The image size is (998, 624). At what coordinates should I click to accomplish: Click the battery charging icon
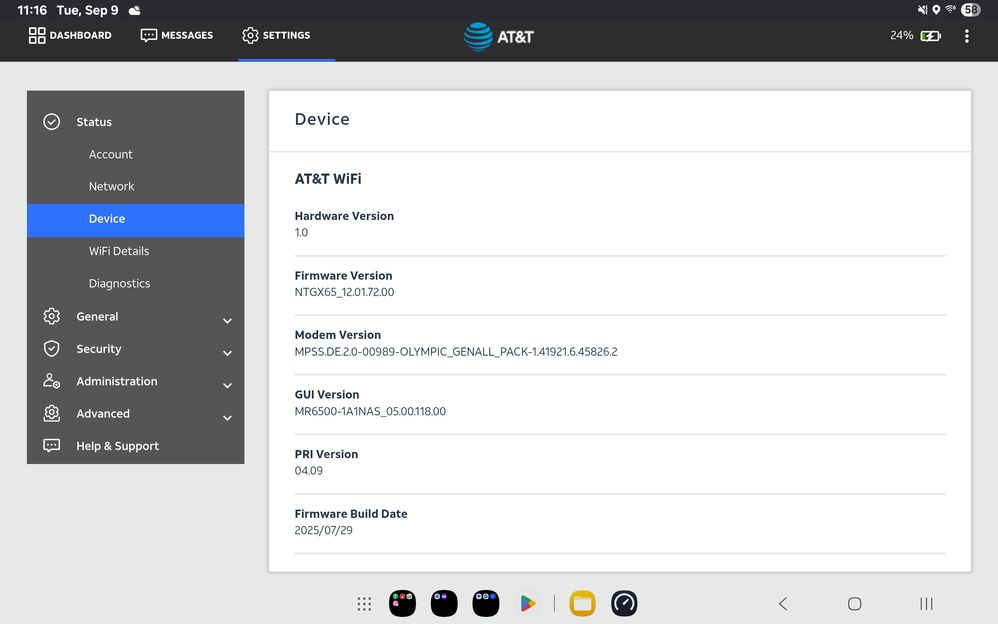click(x=931, y=36)
